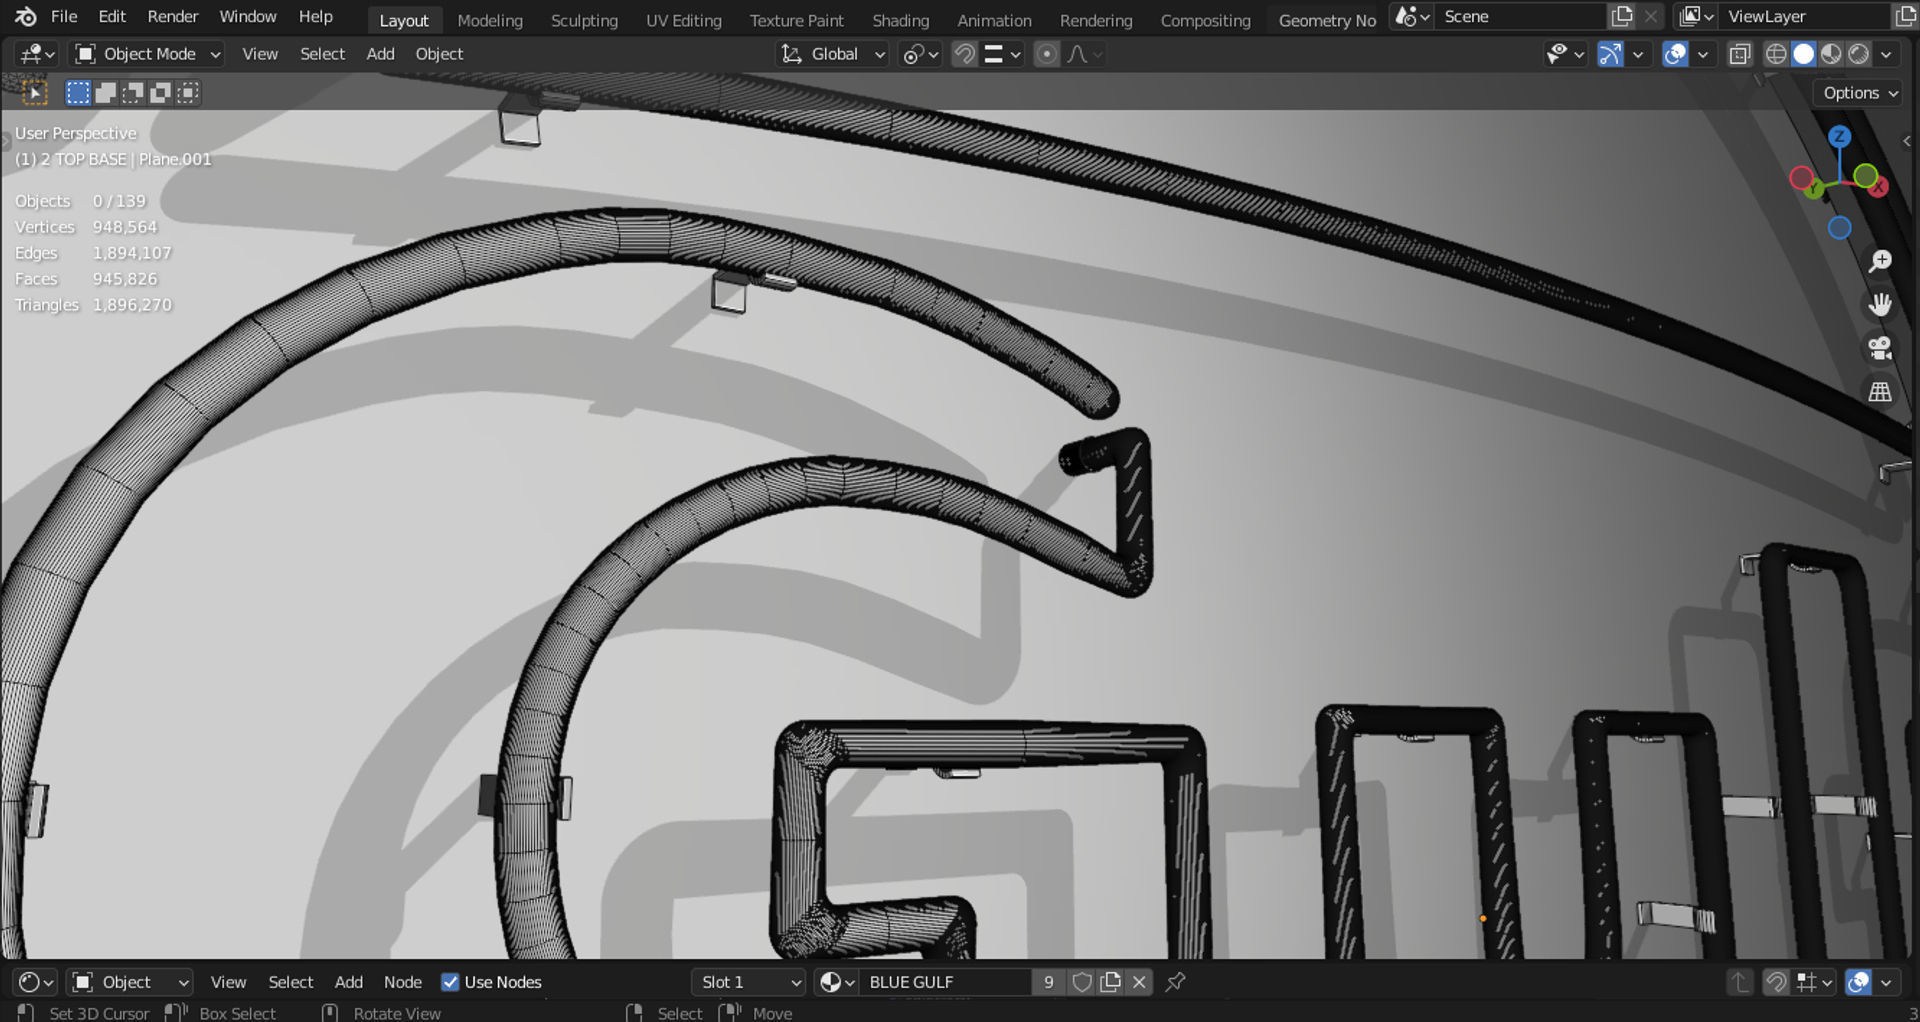Click the BLUE GULF material name field
1920x1022 pixels.
(946, 982)
